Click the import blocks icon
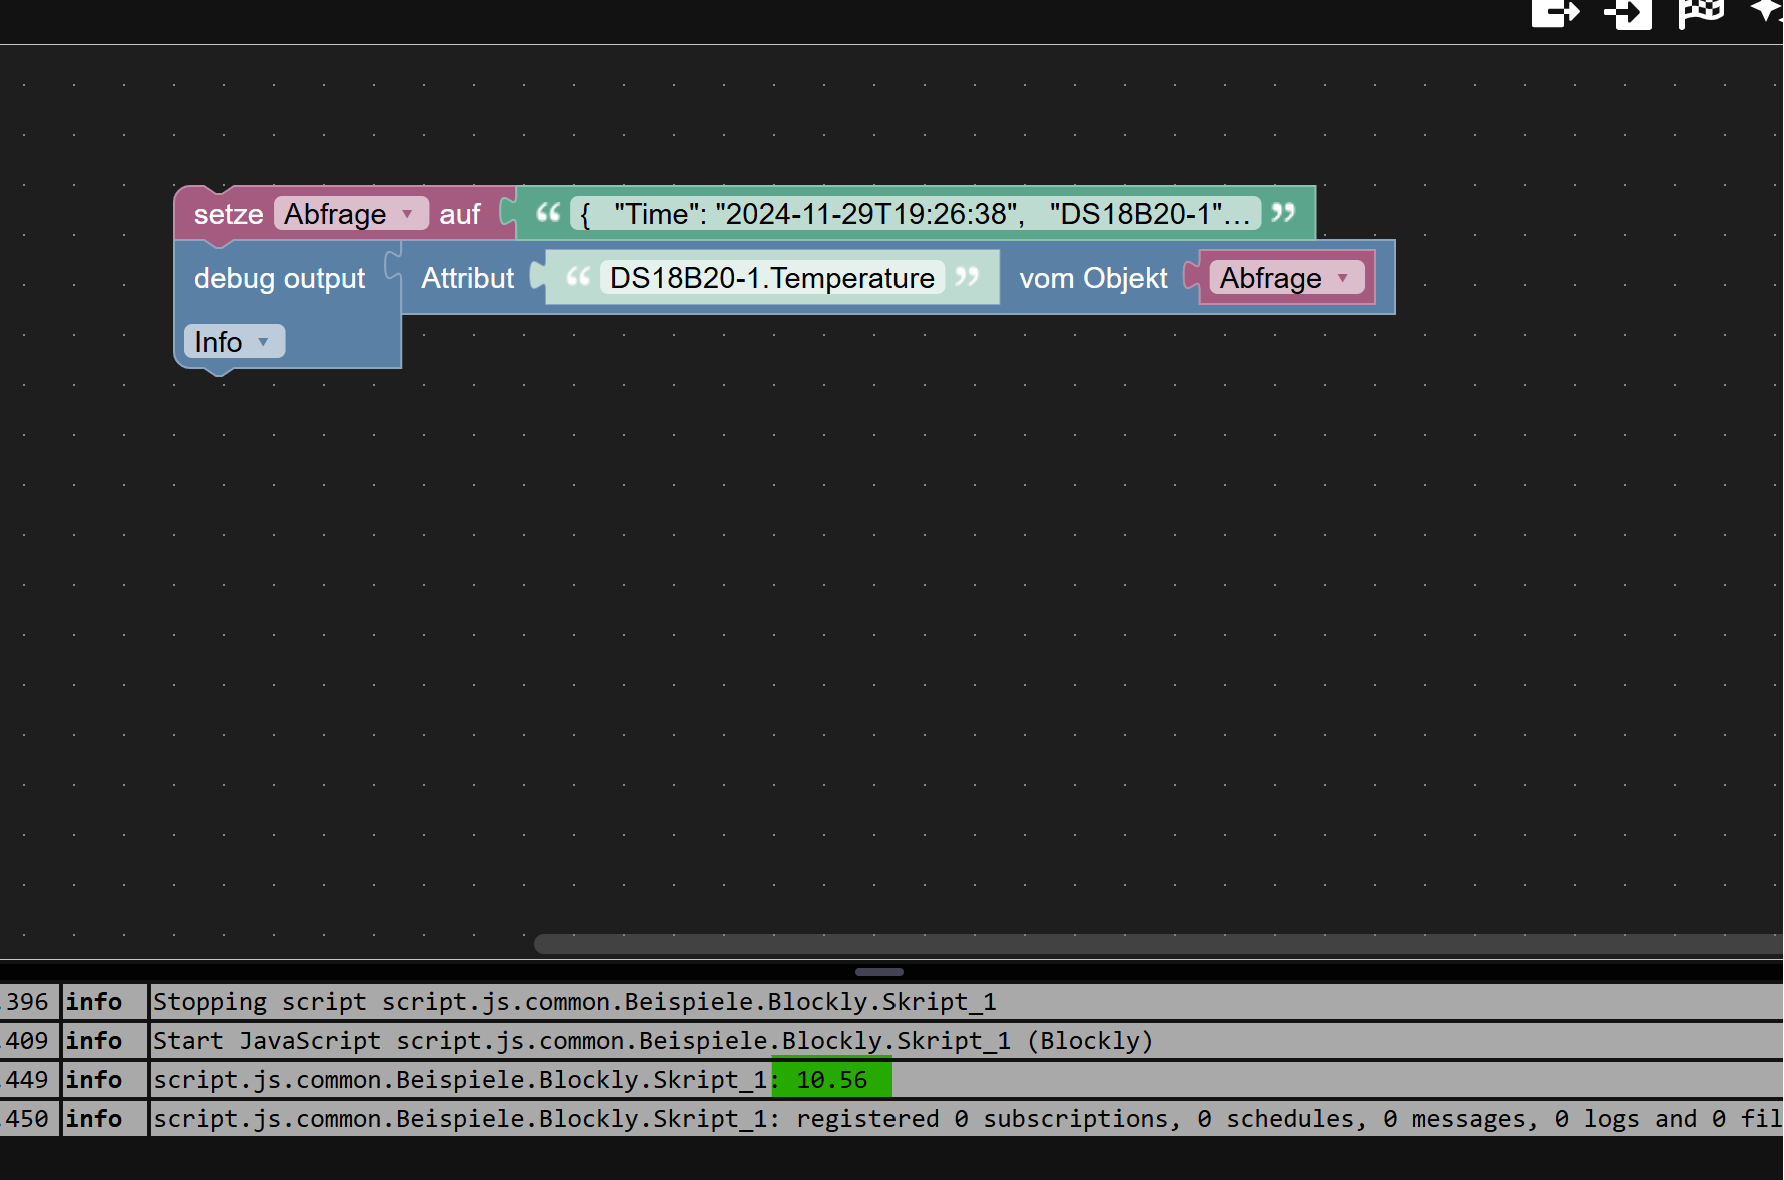The height and width of the screenshot is (1180, 1784). click(x=1628, y=13)
